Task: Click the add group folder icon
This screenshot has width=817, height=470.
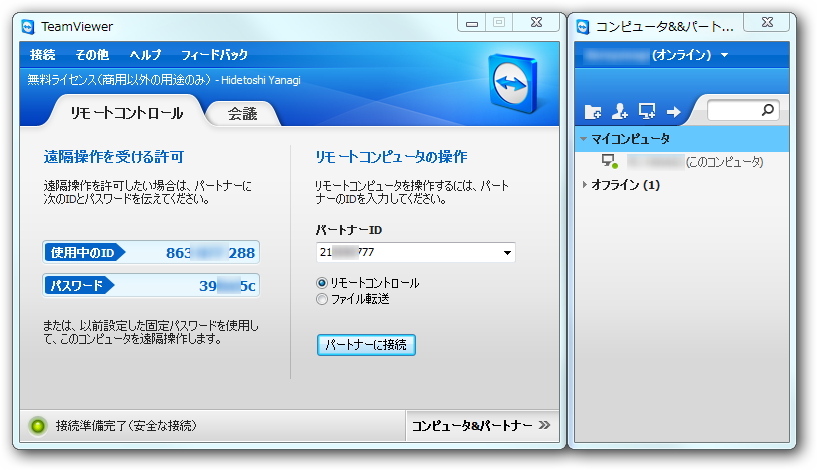Action: coord(592,112)
